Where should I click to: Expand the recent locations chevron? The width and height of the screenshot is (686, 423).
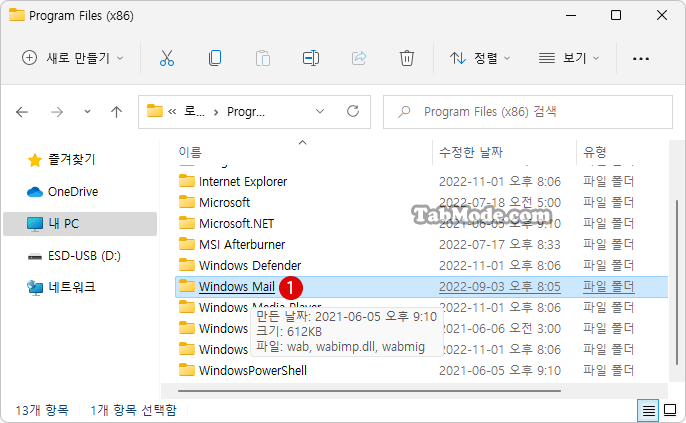[87, 112]
